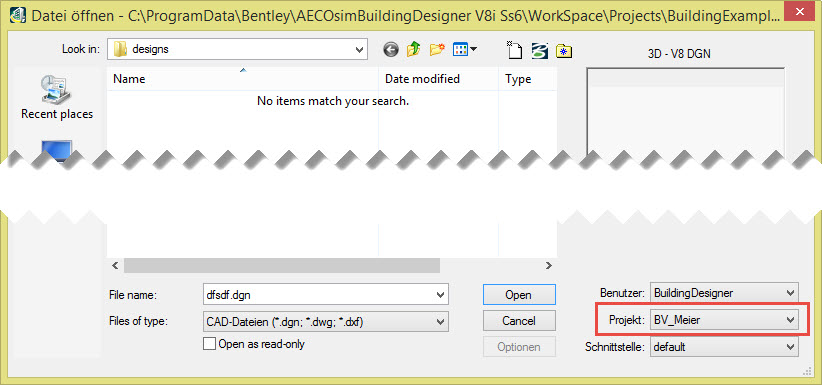Sort by Date modified column header
The width and height of the screenshot is (822, 385).
pos(439,79)
